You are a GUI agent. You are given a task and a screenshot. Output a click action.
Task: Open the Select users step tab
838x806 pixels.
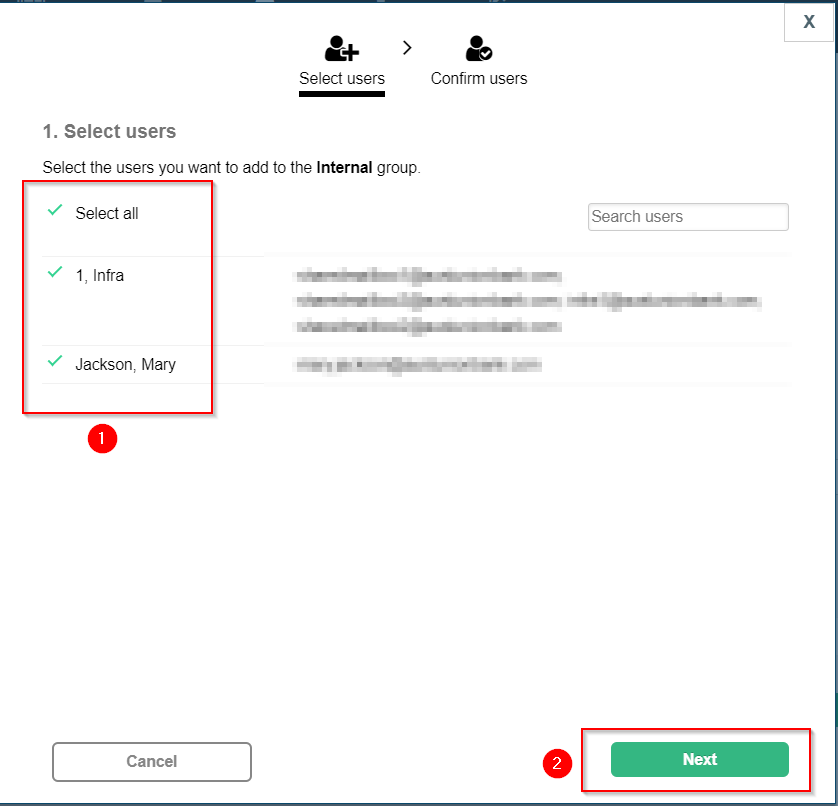pos(342,78)
